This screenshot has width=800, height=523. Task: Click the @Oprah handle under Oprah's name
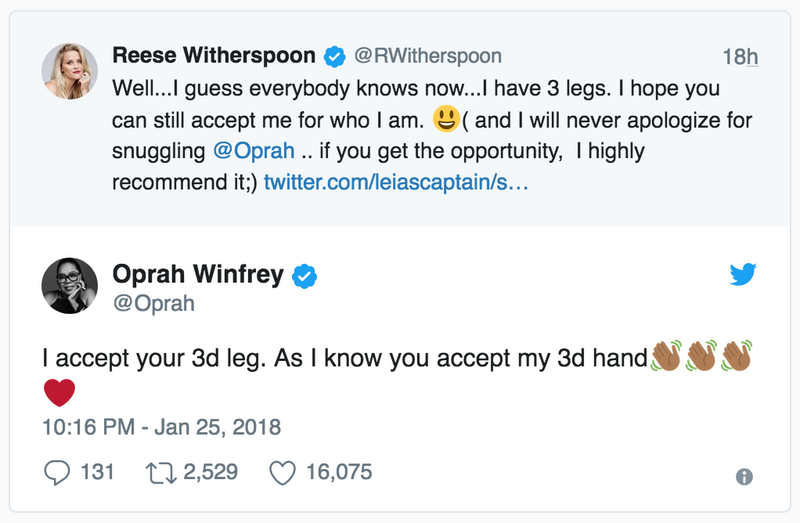pyautogui.click(x=154, y=303)
